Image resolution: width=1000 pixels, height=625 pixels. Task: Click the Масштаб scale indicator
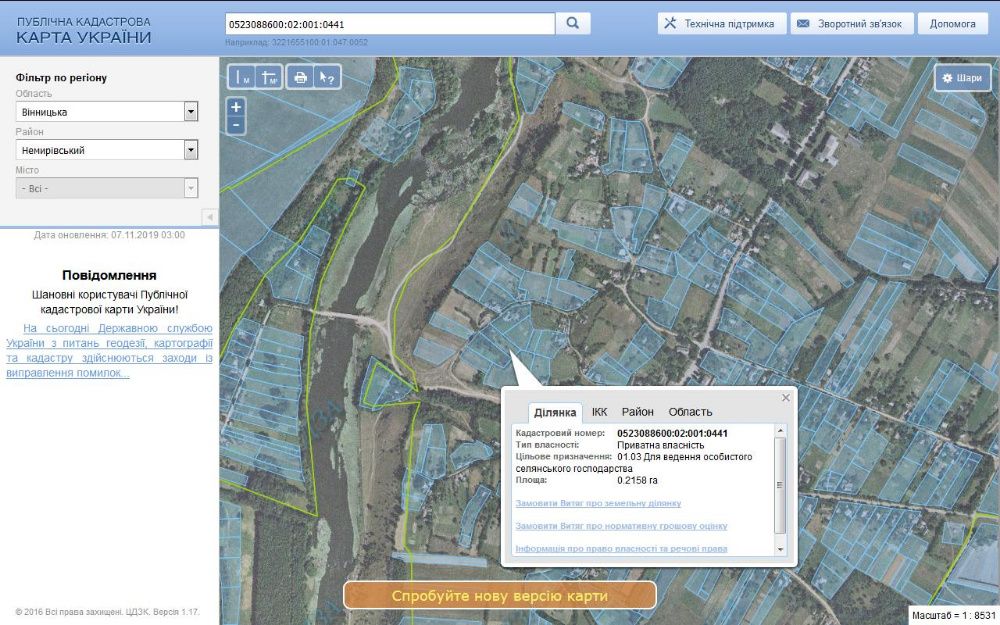tap(954, 615)
